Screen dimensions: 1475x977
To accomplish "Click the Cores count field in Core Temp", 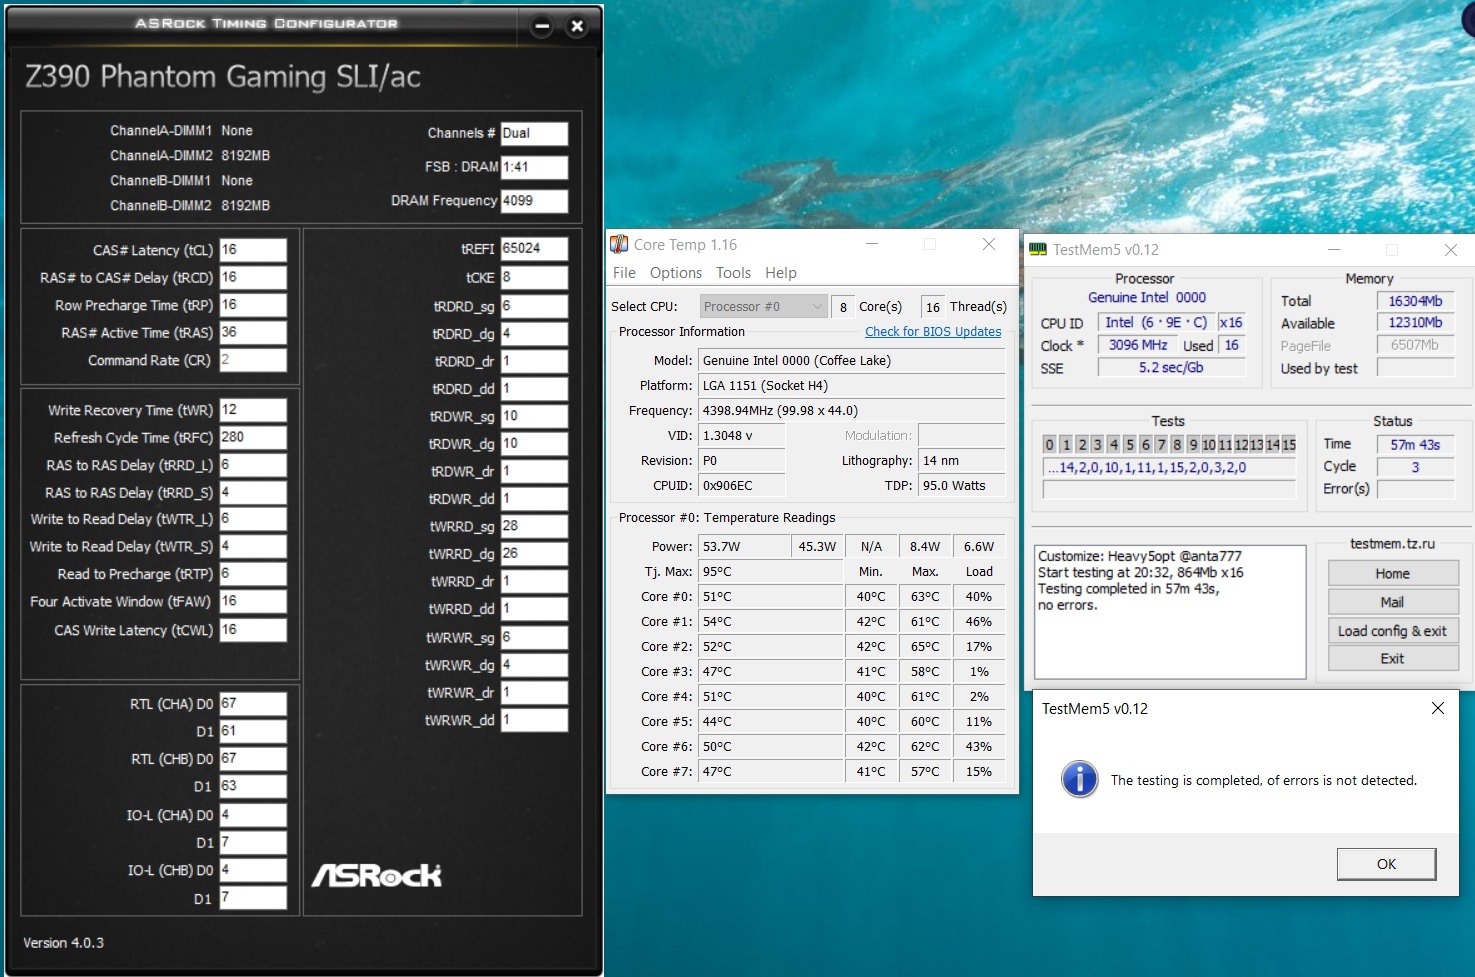I will pos(843,307).
